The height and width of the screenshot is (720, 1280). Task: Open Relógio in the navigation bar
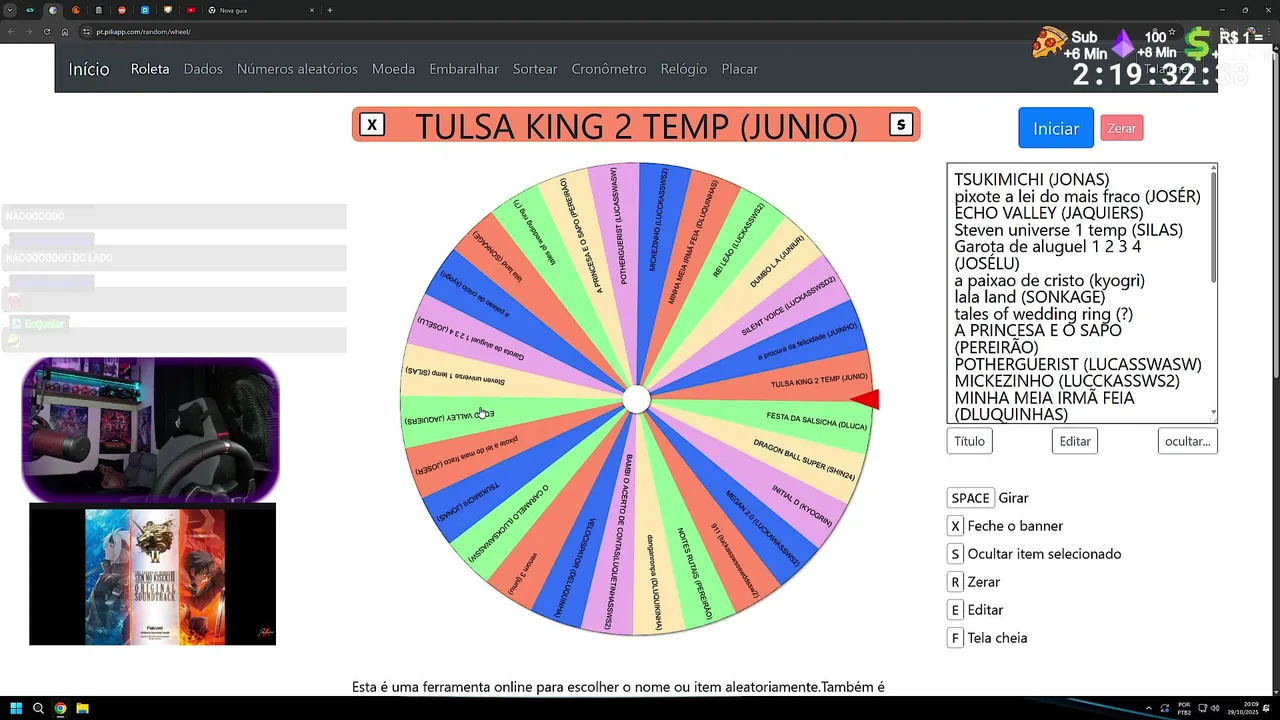684,69
